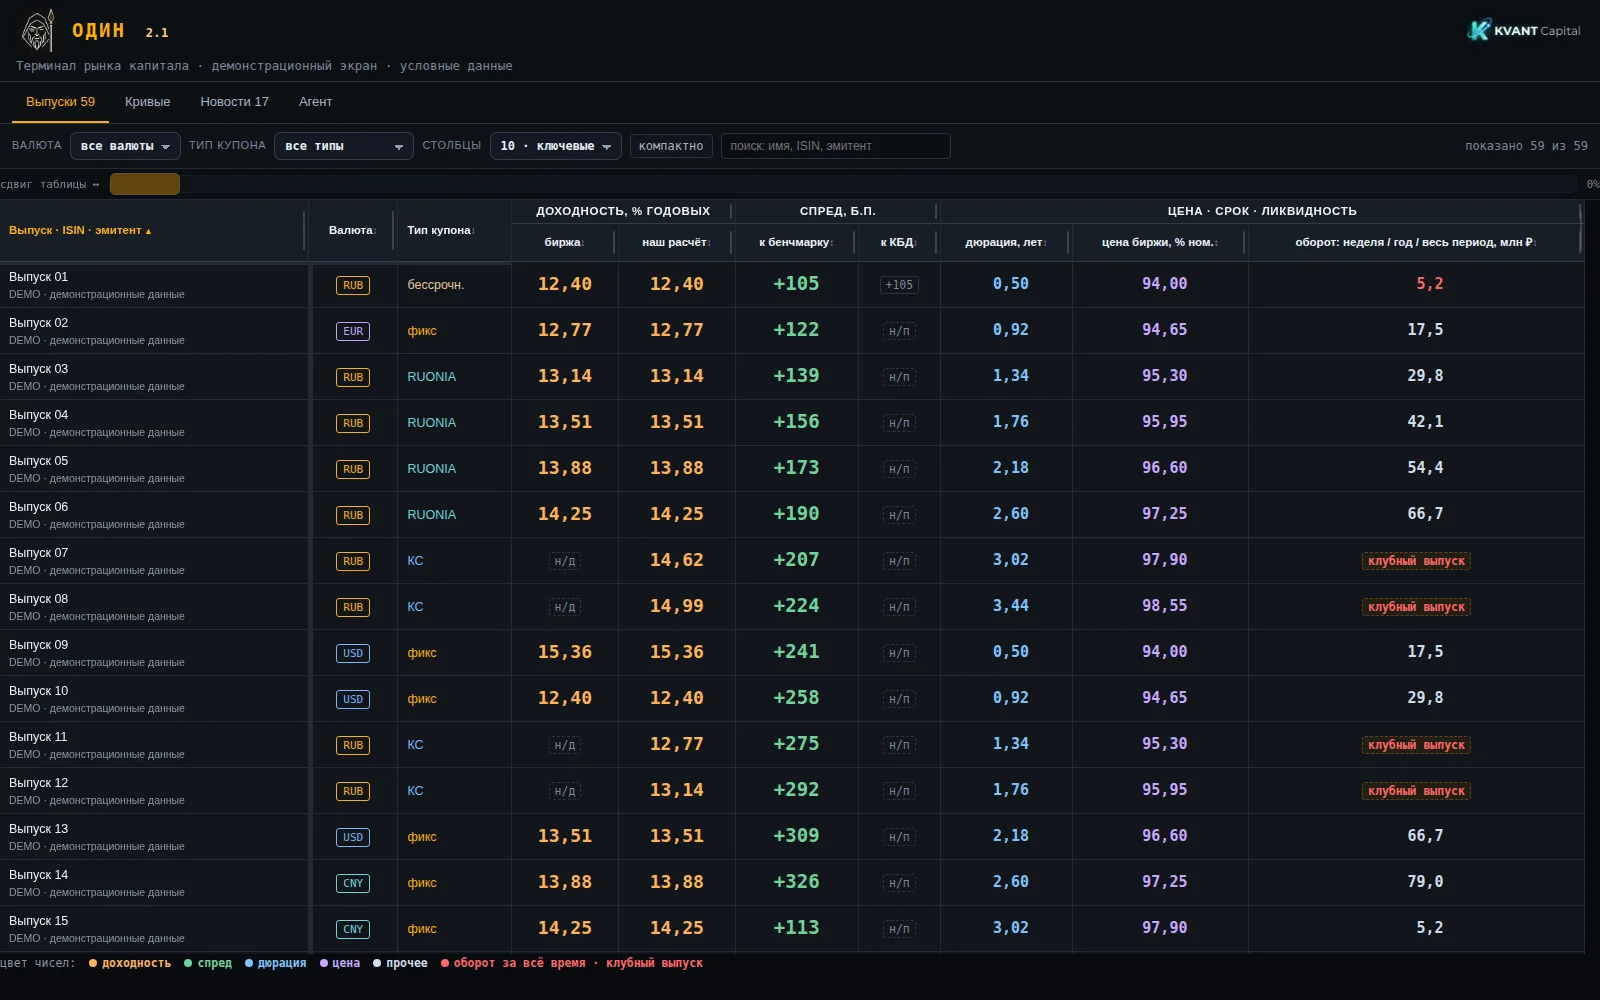Sort by the к бенчмарку spread column

click(796, 243)
